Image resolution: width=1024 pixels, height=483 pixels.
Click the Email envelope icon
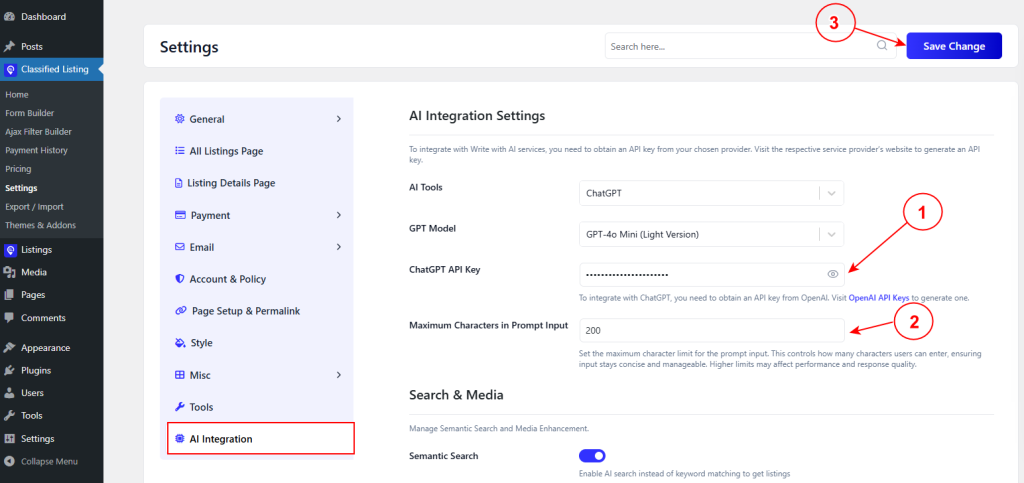tap(180, 247)
